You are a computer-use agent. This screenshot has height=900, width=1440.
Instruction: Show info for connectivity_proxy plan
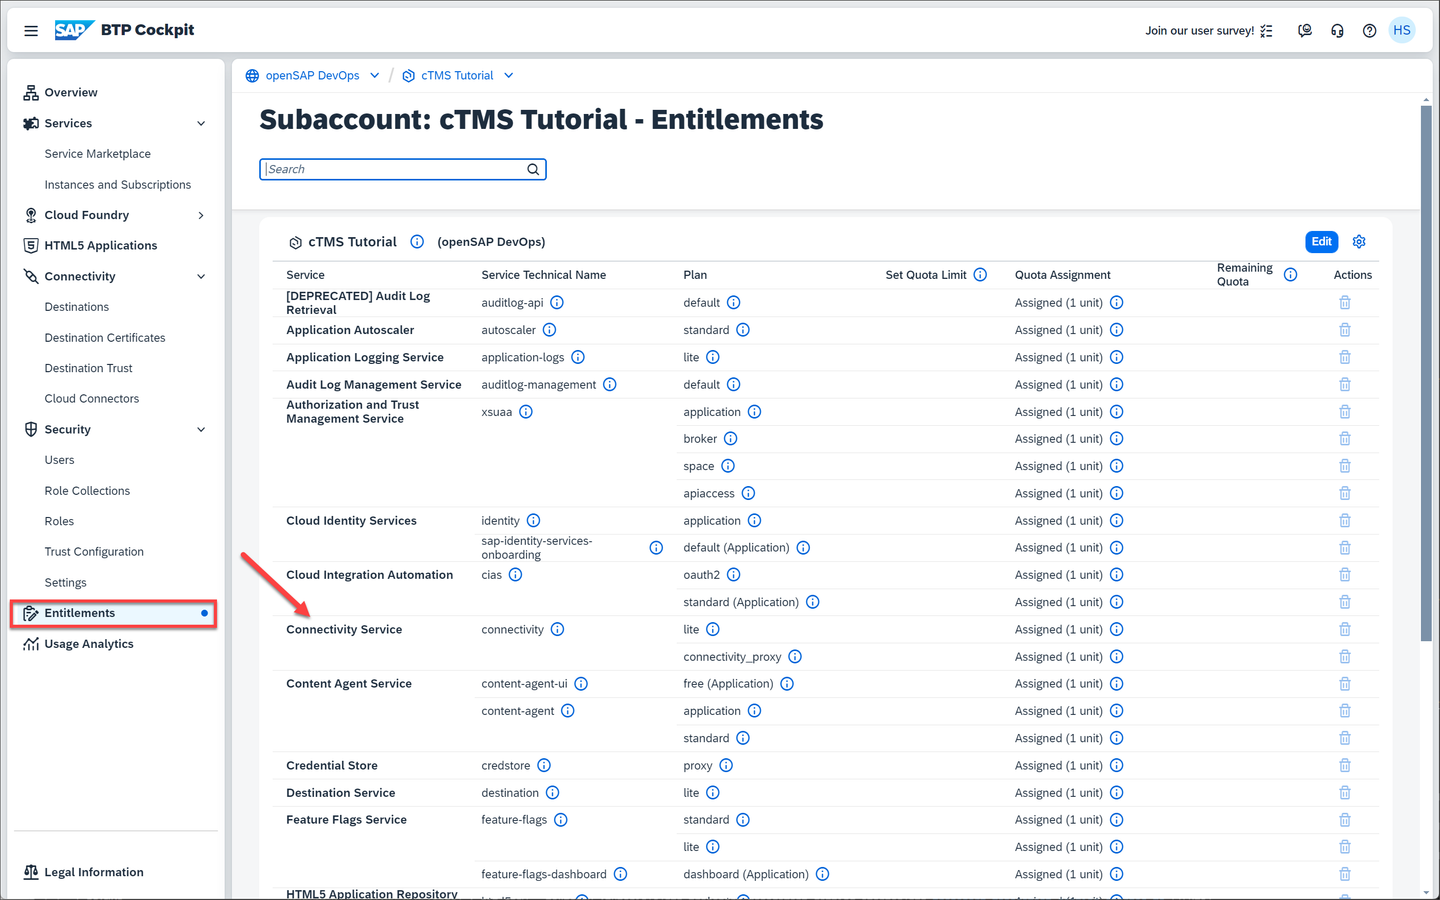pyautogui.click(x=795, y=657)
